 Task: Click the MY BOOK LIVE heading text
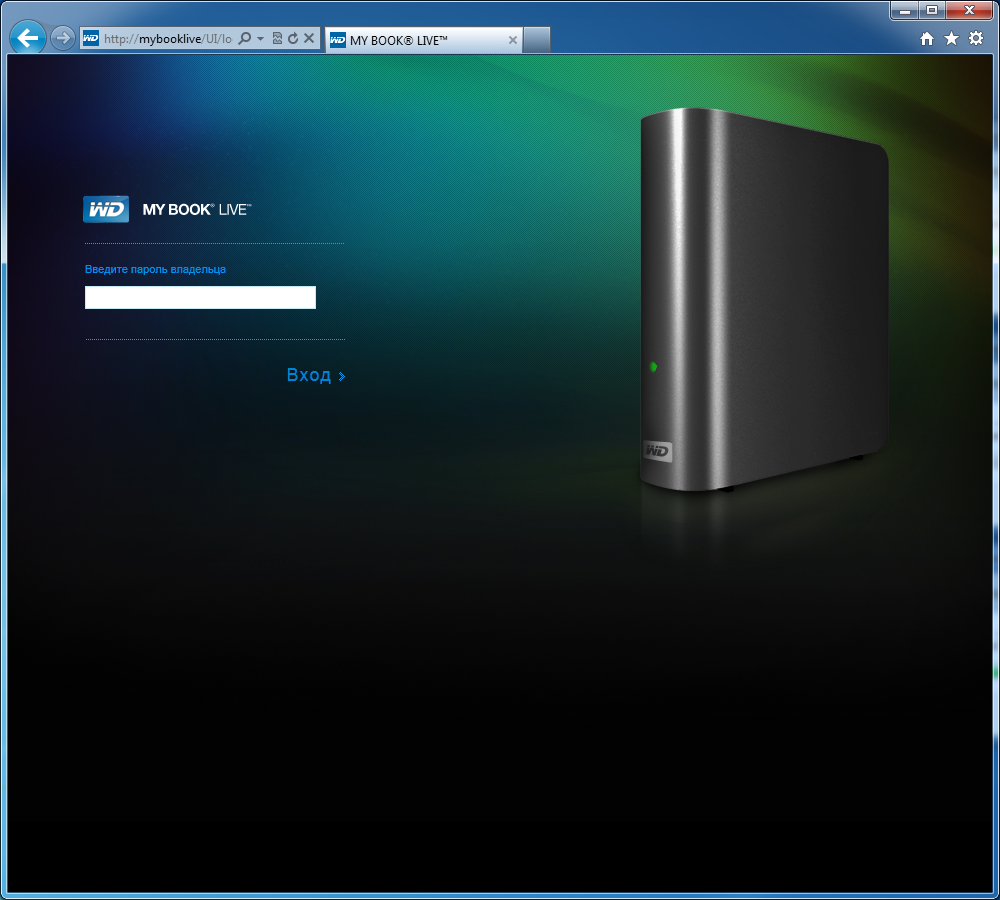197,210
